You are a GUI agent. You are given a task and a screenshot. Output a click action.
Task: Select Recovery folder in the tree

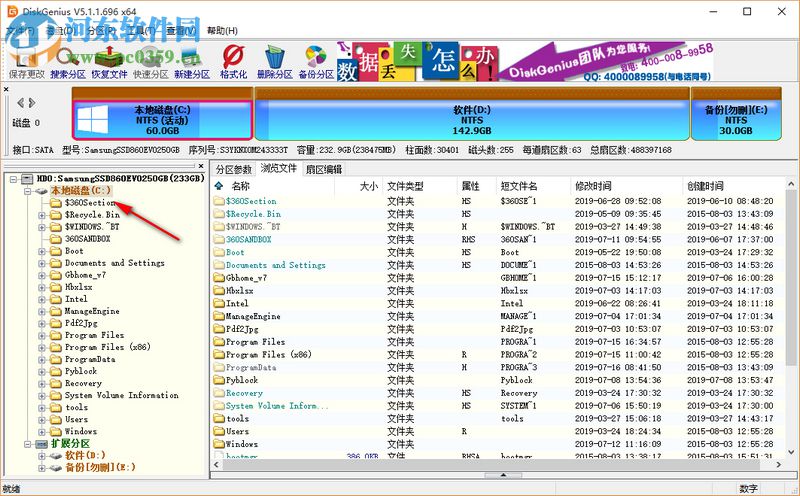pyautogui.click(x=83, y=383)
